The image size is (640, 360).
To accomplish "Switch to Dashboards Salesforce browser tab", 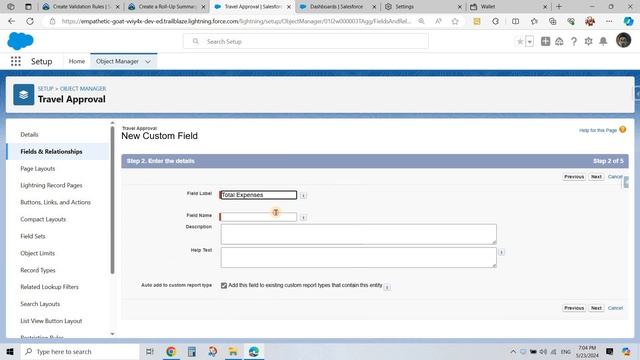I will point(337,7).
